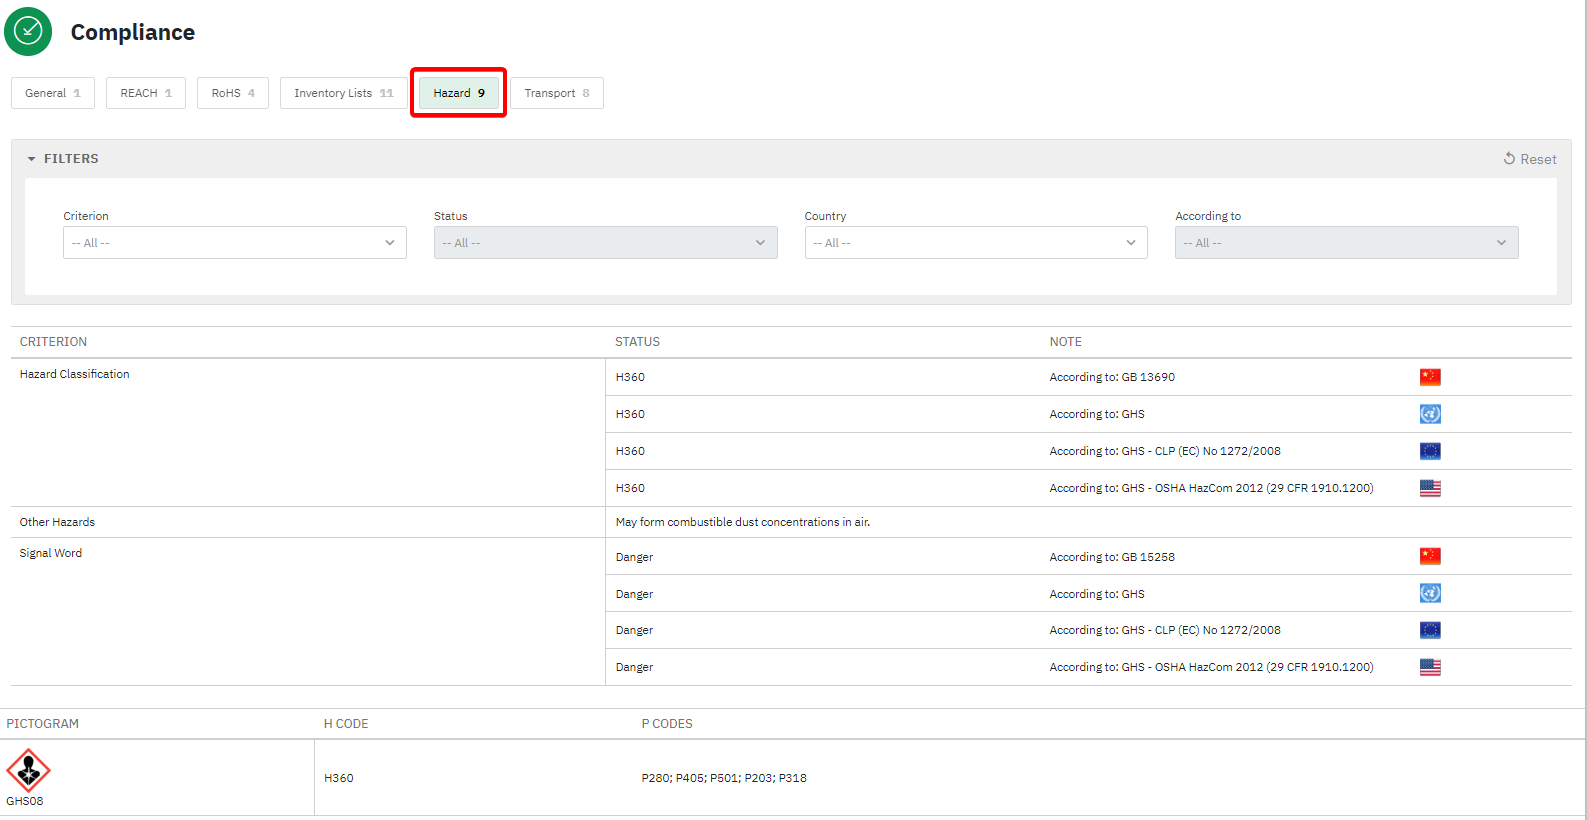Viewport: 1588px width, 820px height.
Task: Click the China flag beside GB 13690
Action: point(1430,377)
